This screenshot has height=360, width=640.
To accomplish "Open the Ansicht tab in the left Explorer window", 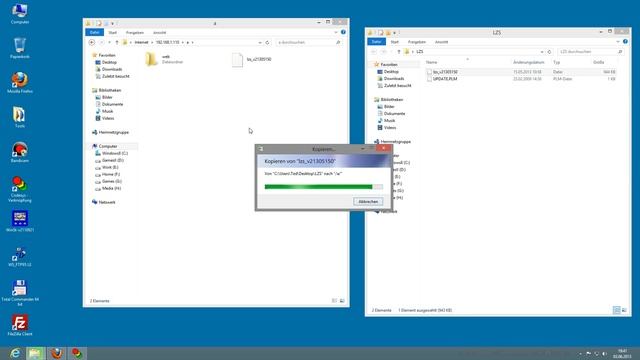I will click(x=160, y=32).
